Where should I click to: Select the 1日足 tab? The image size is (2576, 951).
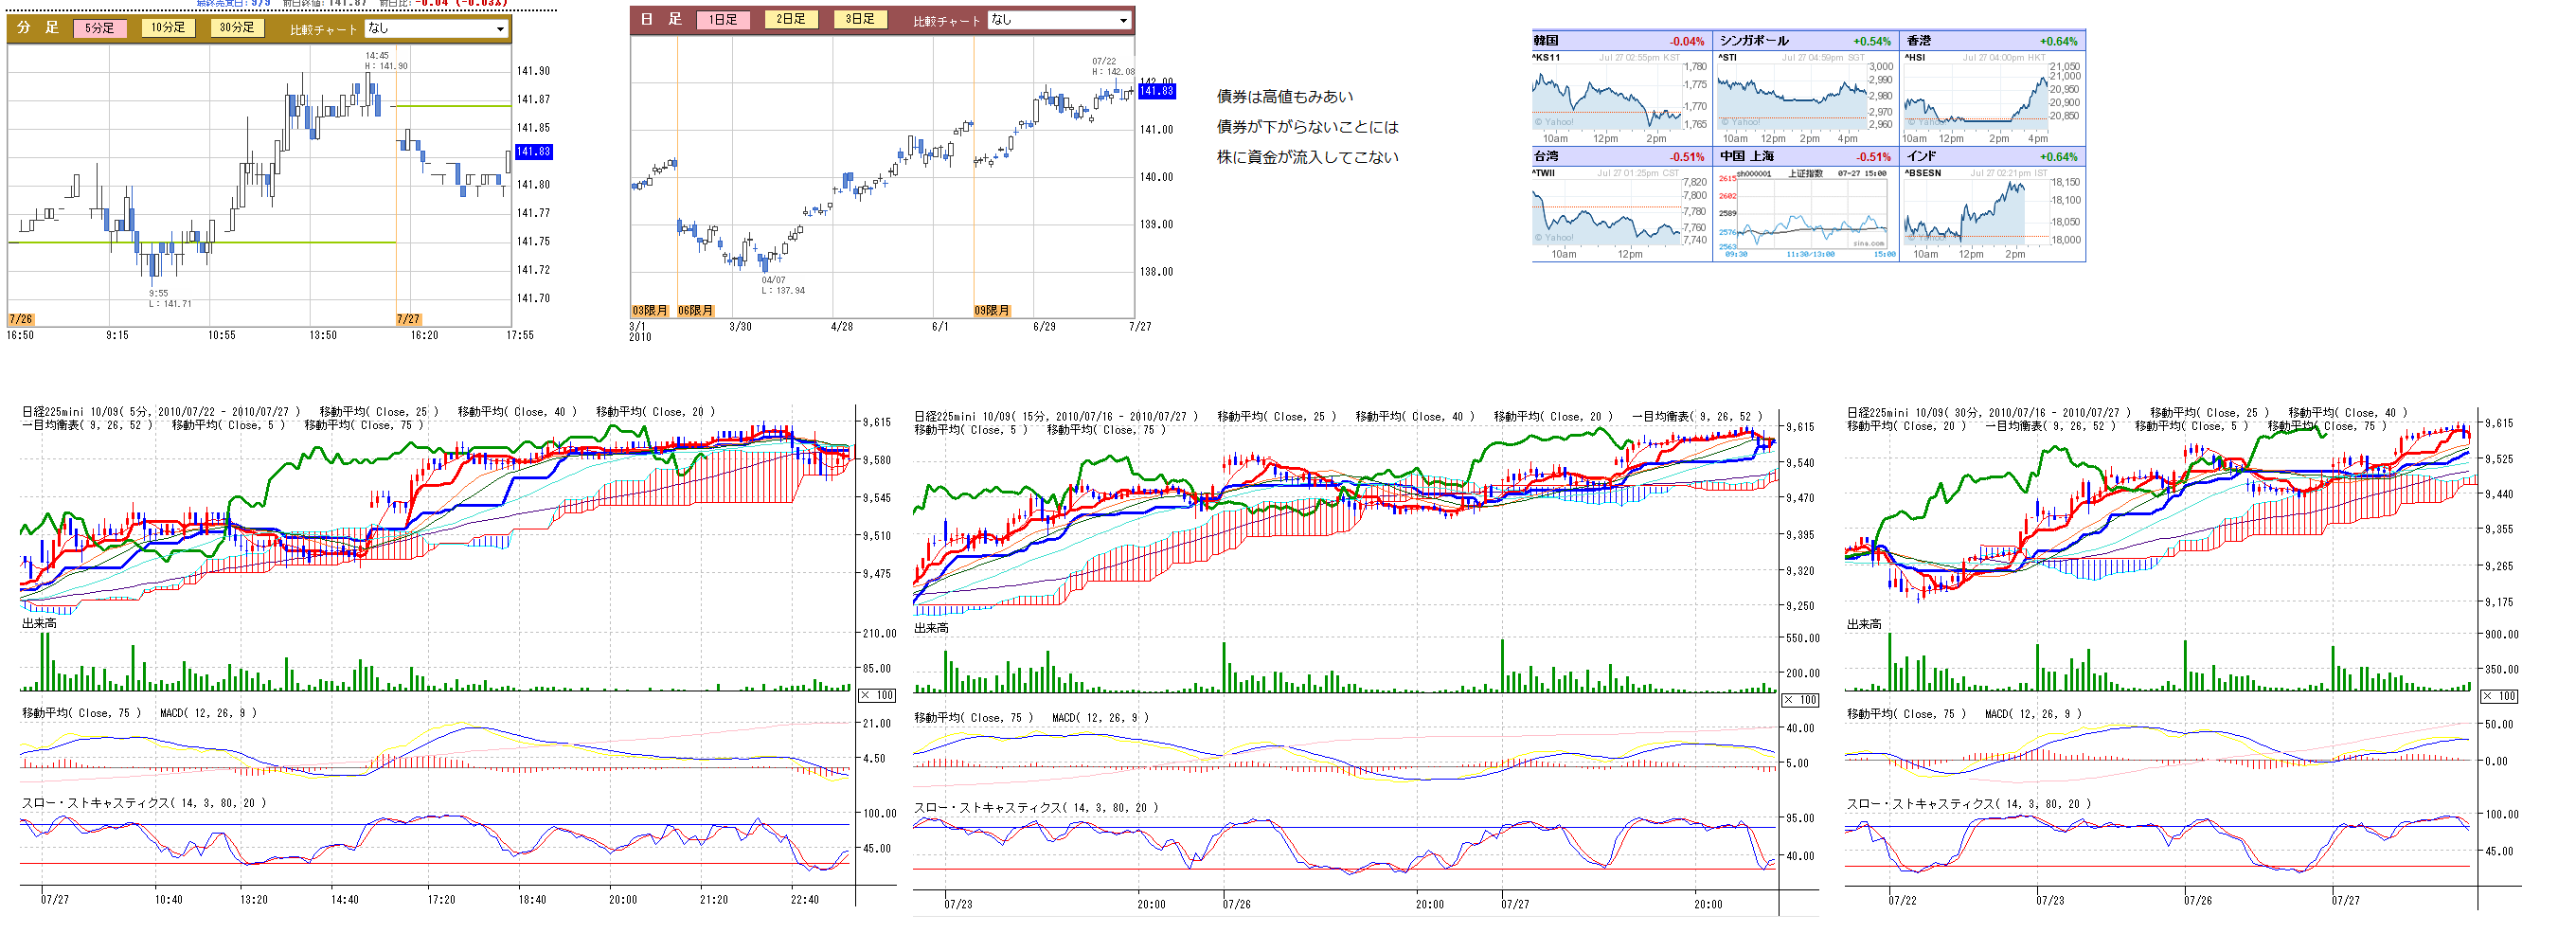[723, 20]
